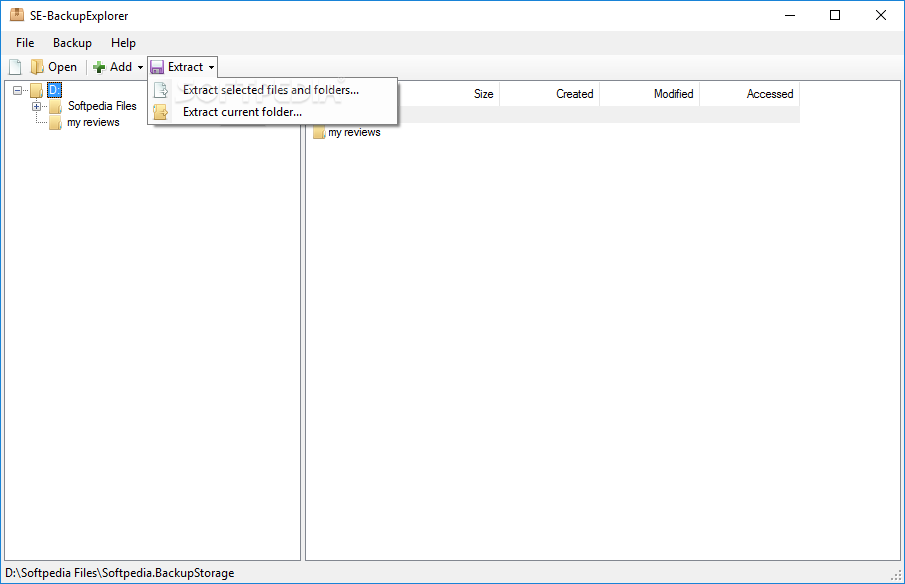
Task: Sort by the Accessed column header
Action: point(749,94)
